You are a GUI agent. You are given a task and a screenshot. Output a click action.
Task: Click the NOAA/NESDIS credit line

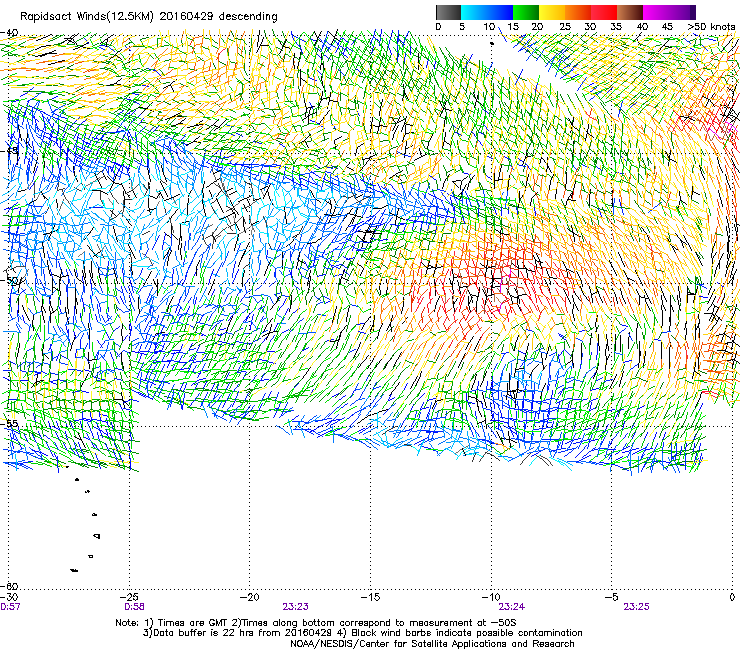click(x=432, y=644)
